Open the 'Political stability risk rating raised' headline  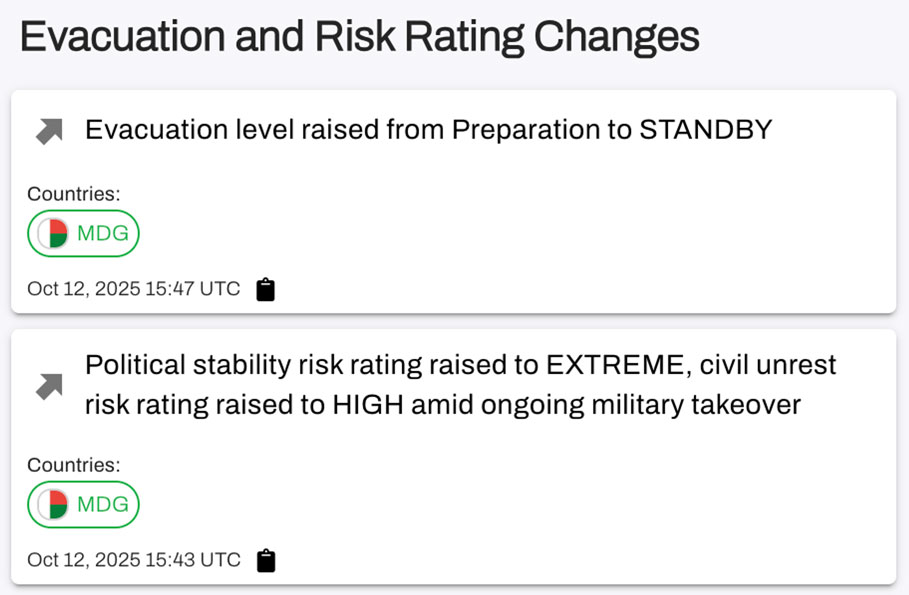pyautogui.click(x=460, y=385)
